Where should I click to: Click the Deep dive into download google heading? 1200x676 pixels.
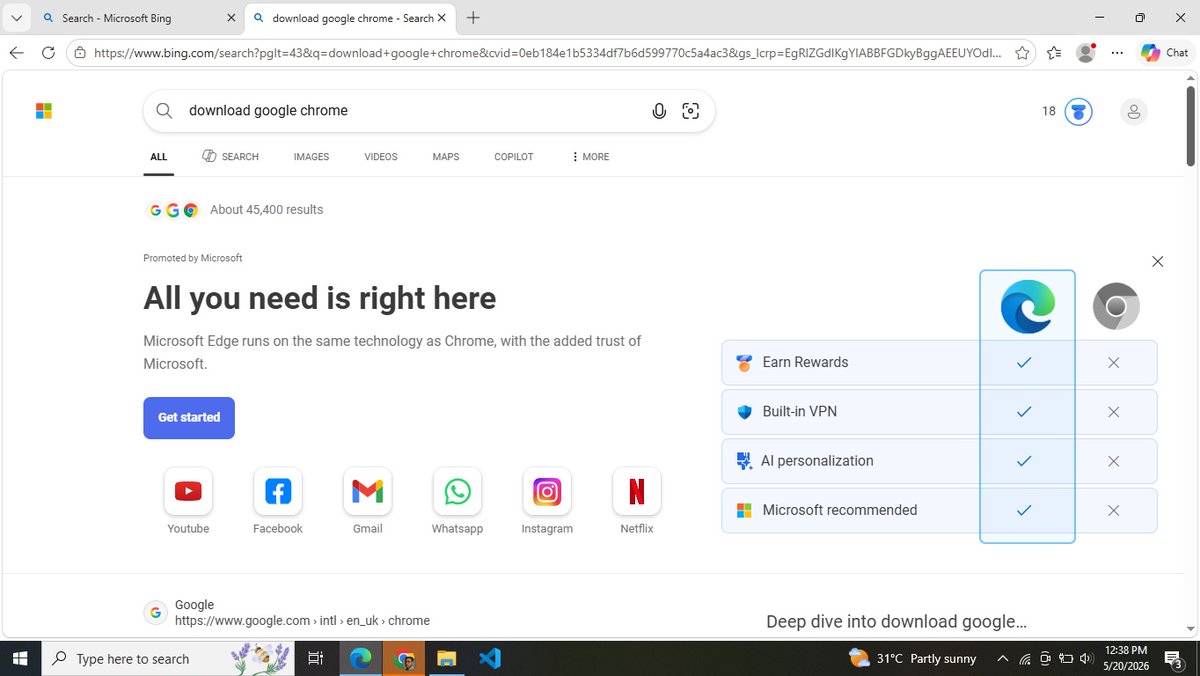[x=896, y=622]
